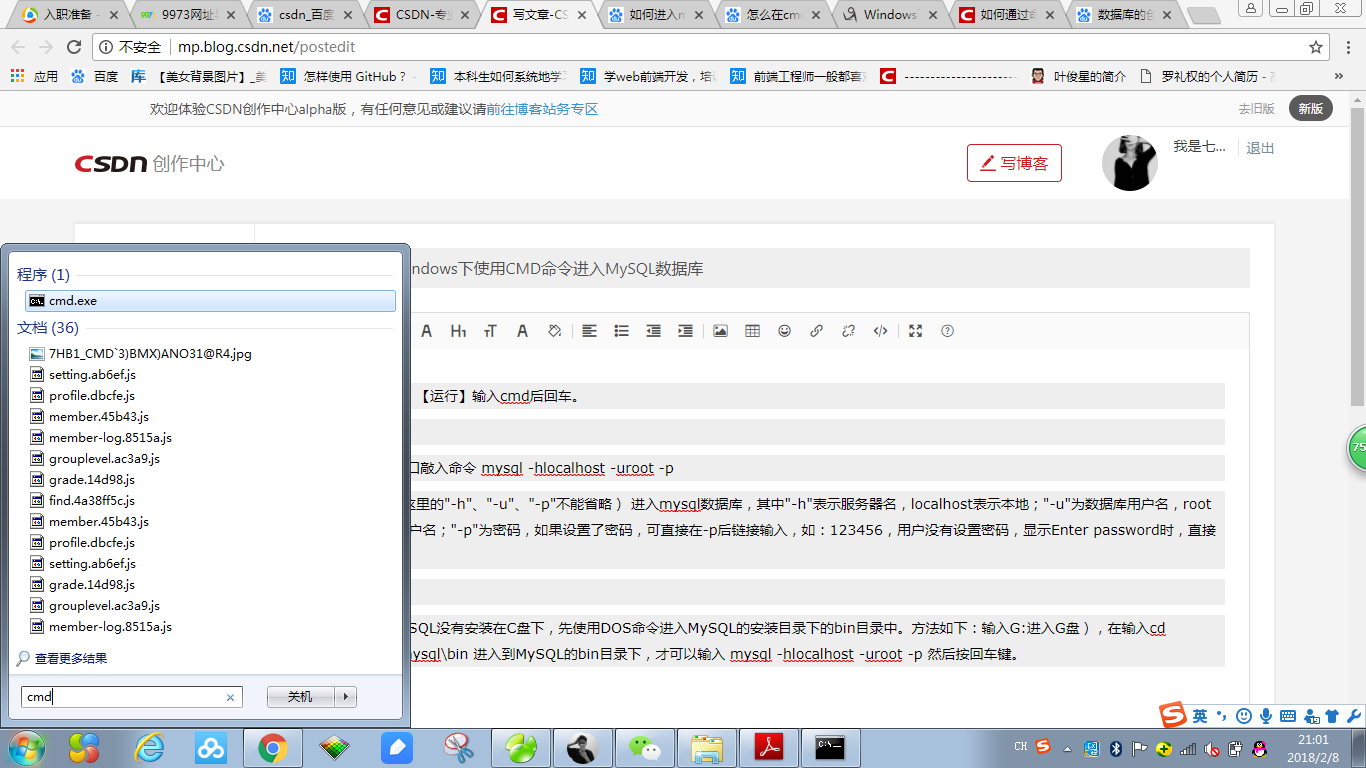Viewport: 1366px width, 768px height.
Task: Click the insert link icon
Action: tap(816, 331)
